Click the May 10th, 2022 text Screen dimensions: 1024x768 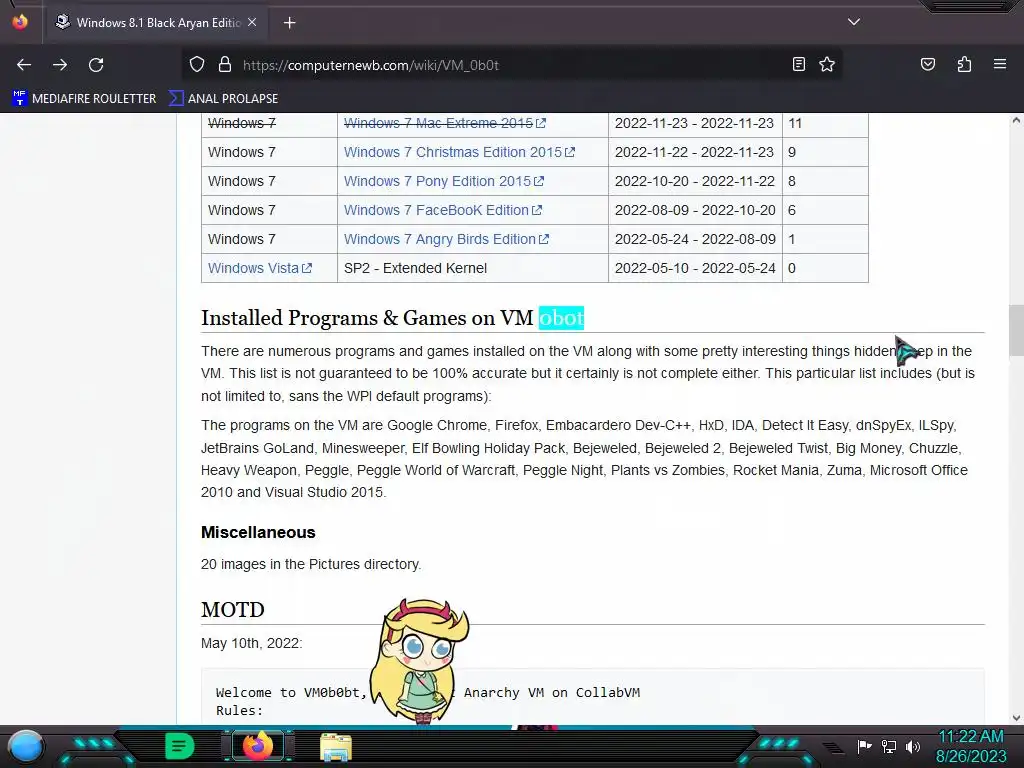[251, 643]
